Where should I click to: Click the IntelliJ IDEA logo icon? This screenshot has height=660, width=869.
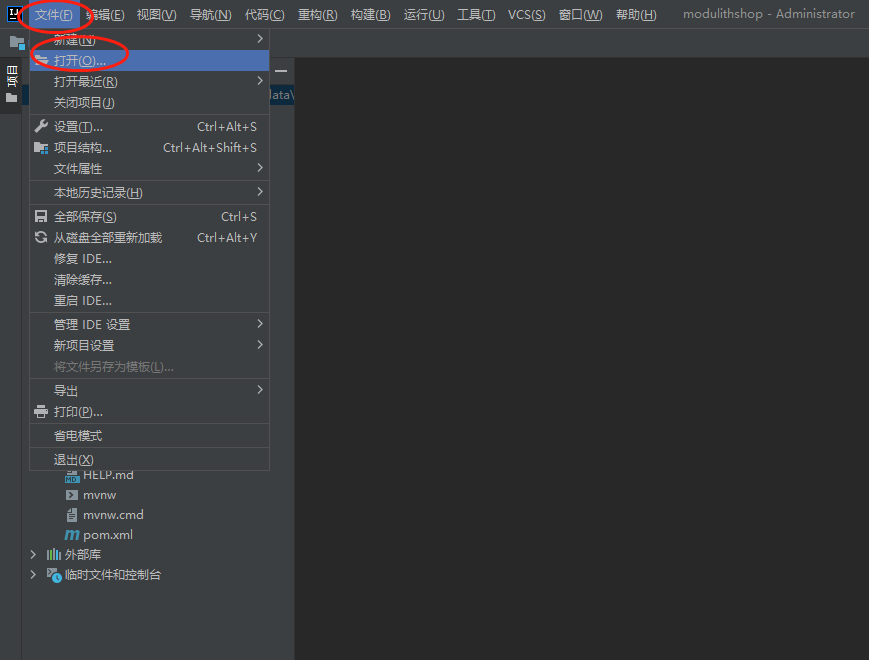point(13,14)
